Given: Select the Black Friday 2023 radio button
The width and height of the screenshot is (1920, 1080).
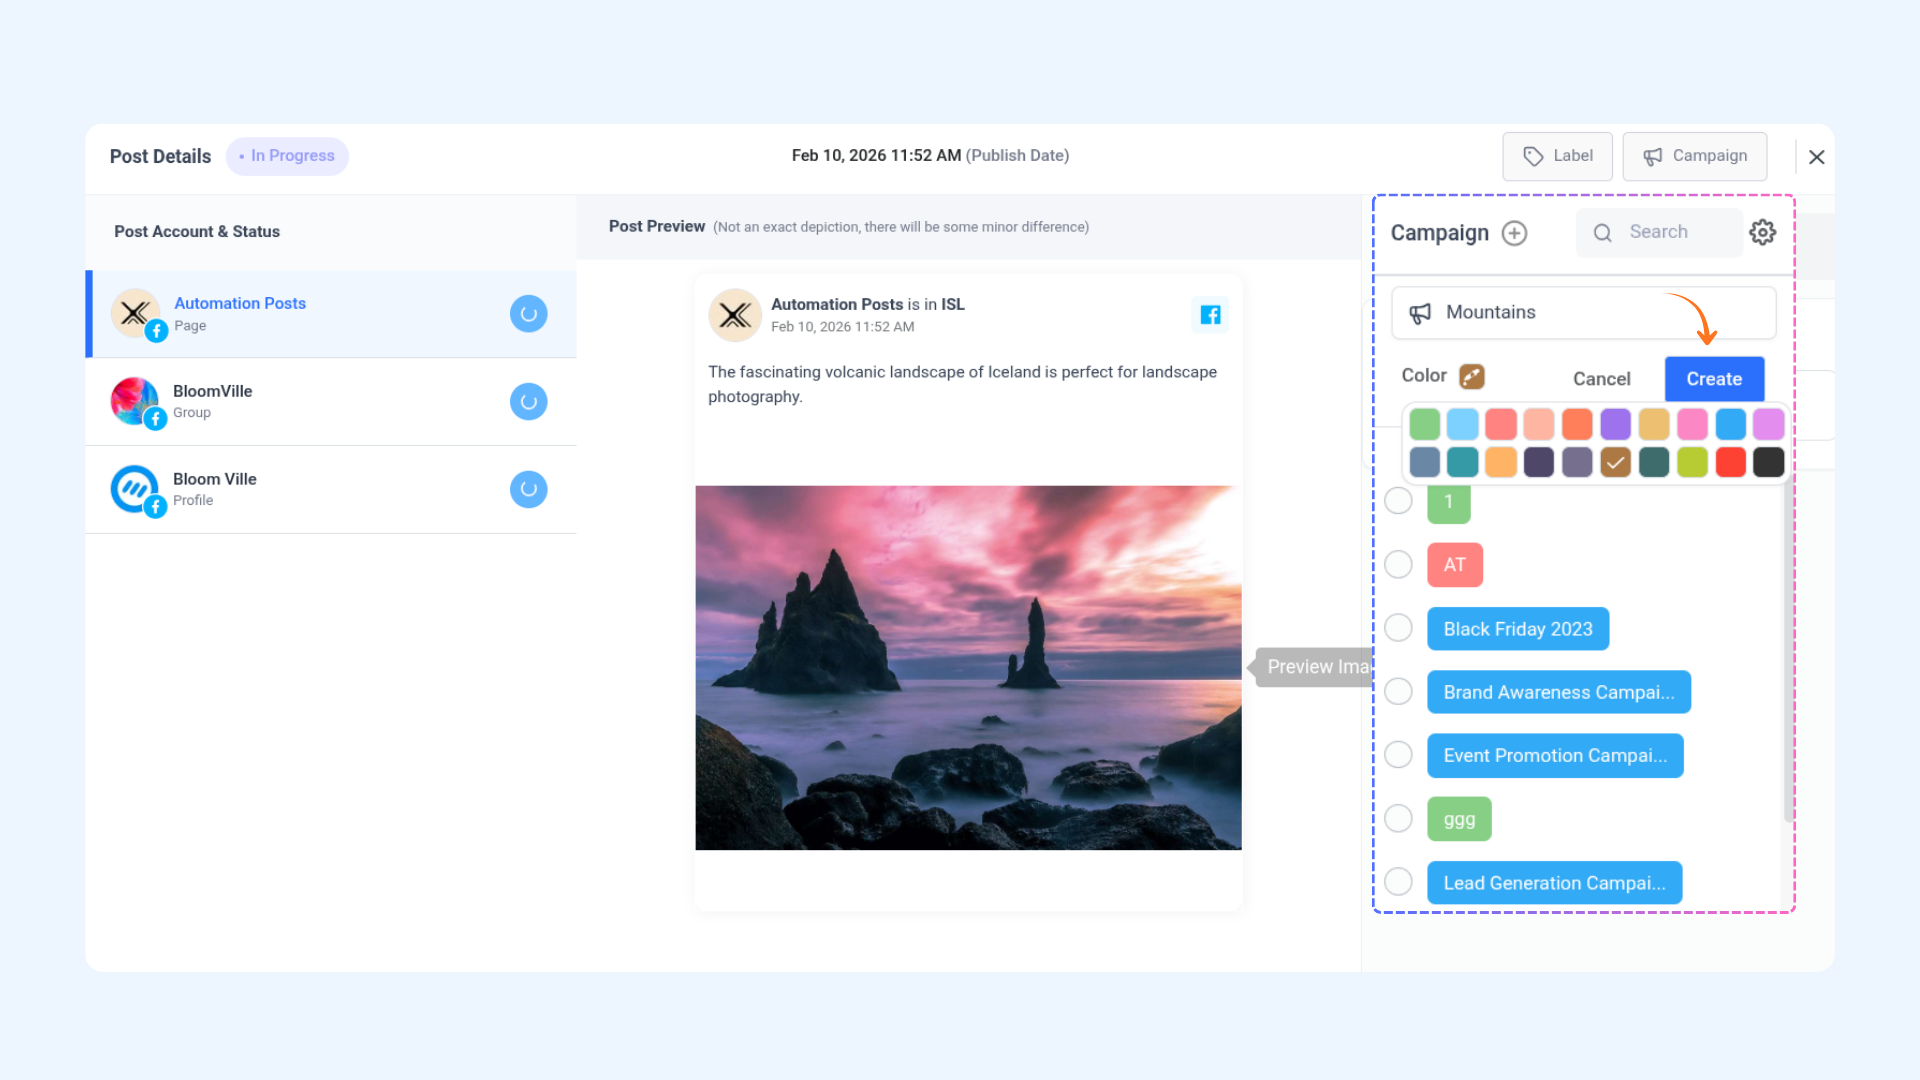Looking at the screenshot, I should tap(1398, 628).
